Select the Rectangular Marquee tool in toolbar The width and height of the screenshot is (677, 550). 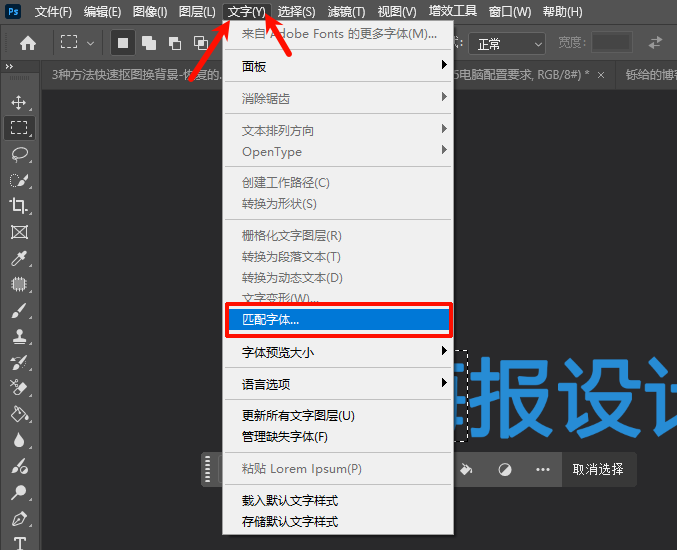[x=19, y=128]
